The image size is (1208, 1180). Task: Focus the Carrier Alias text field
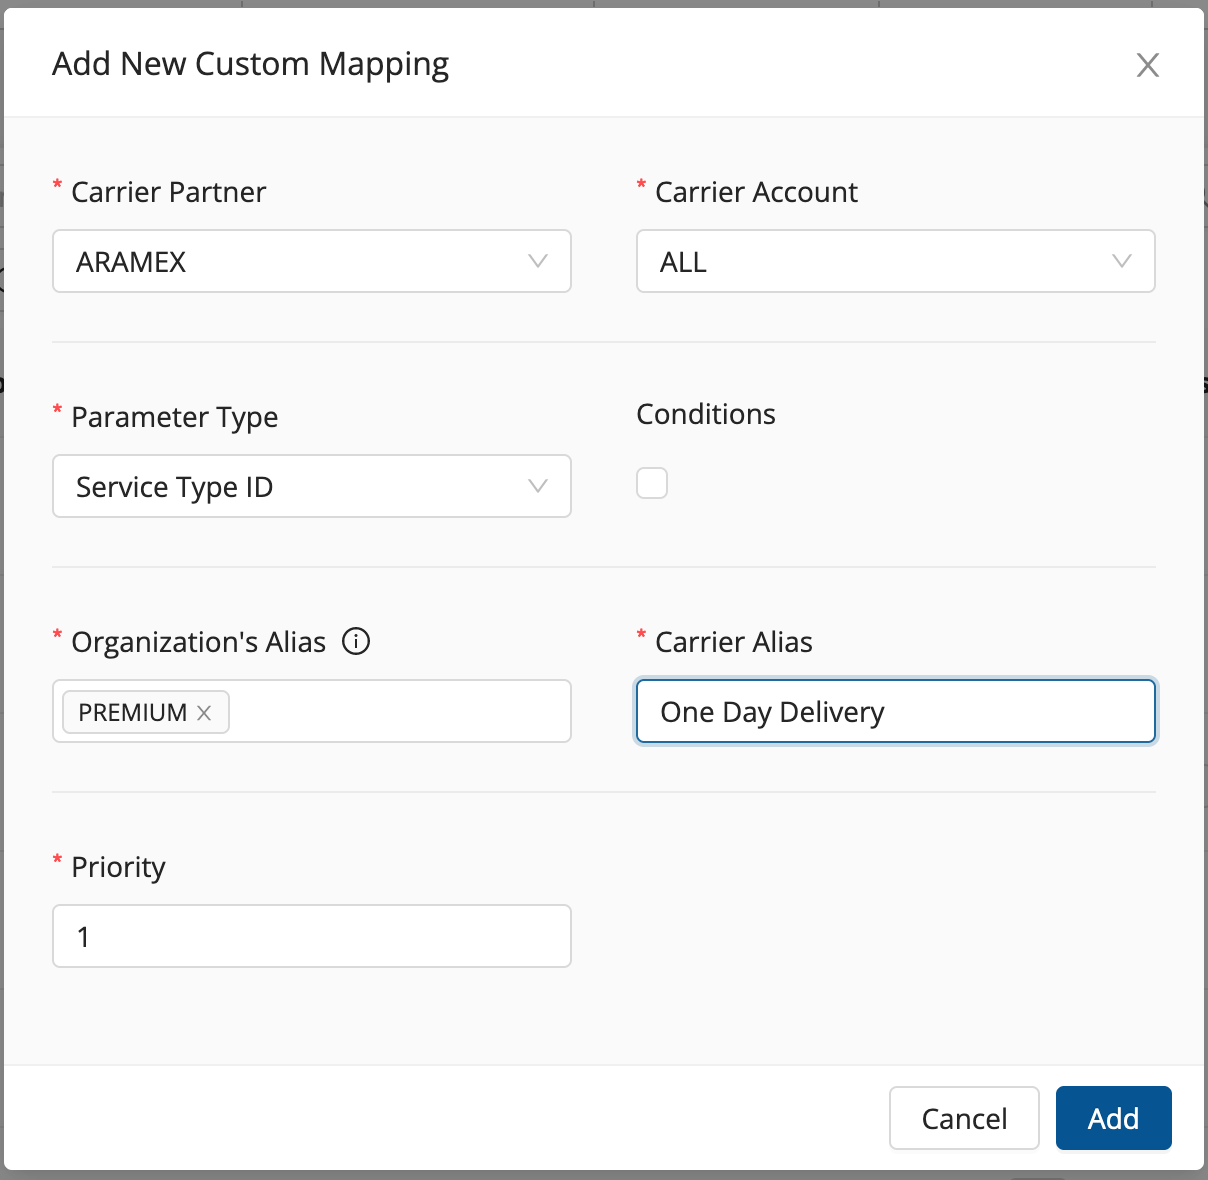[895, 711]
